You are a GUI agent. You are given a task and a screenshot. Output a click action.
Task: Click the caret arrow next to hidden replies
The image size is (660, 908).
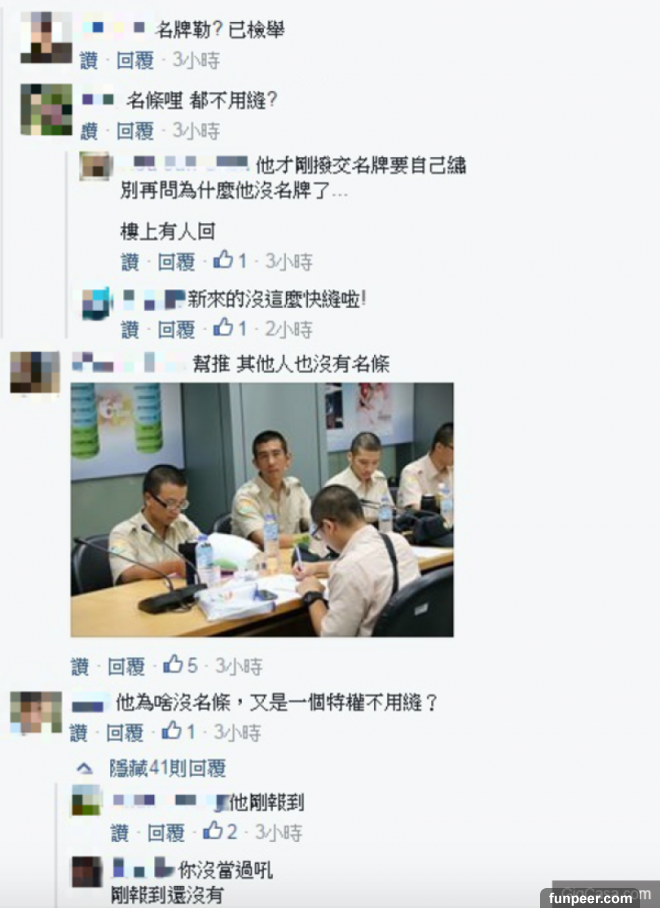[85, 768]
